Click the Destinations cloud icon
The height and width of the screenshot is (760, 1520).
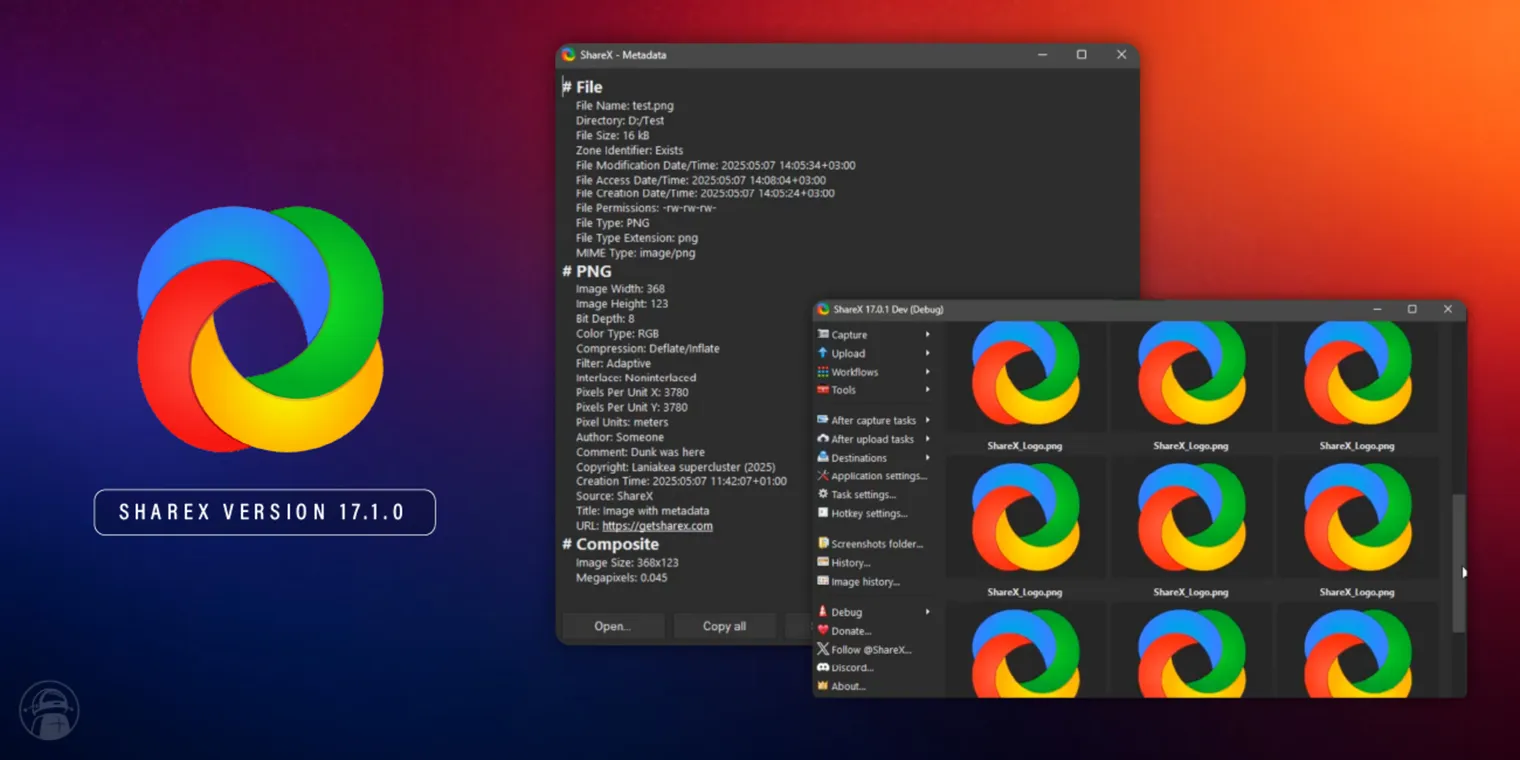tap(822, 457)
